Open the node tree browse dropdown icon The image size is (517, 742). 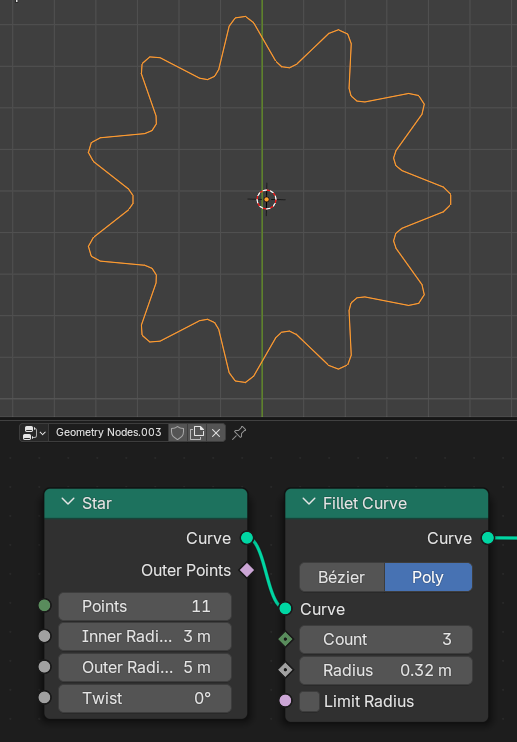[34, 433]
